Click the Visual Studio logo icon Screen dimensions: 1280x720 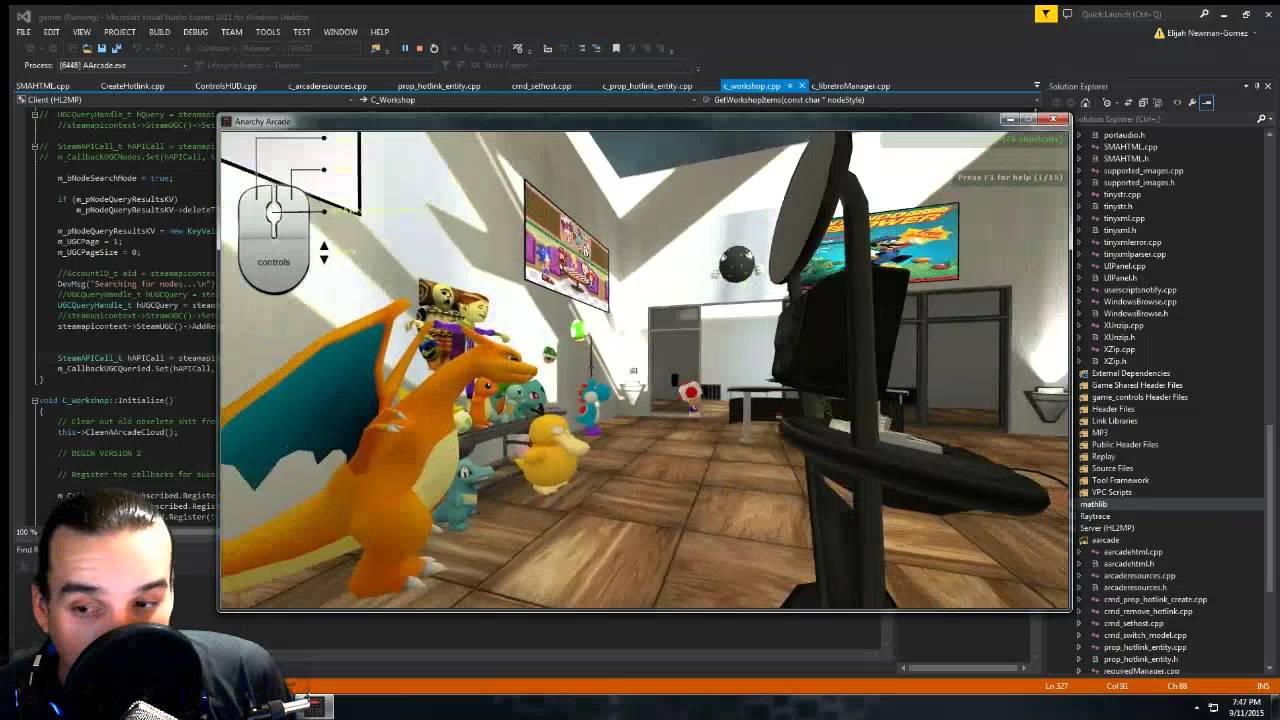(24, 16)
